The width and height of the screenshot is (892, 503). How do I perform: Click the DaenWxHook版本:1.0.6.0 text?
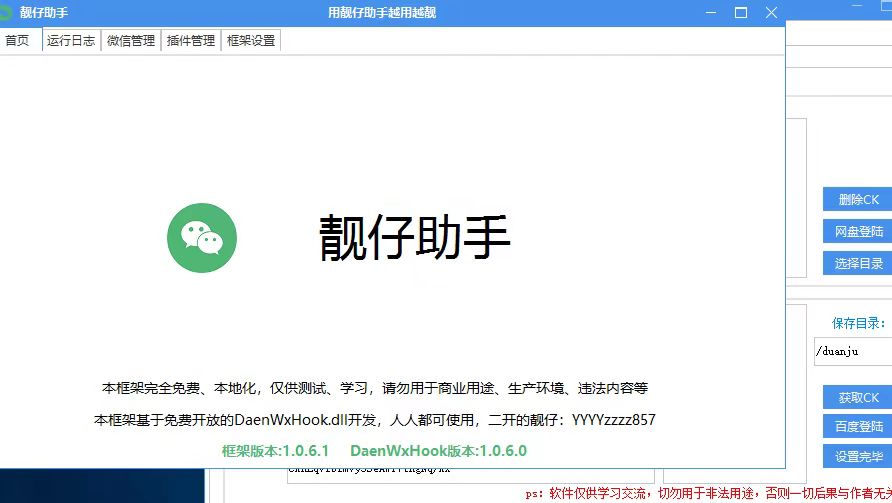(x=439, y=451)
